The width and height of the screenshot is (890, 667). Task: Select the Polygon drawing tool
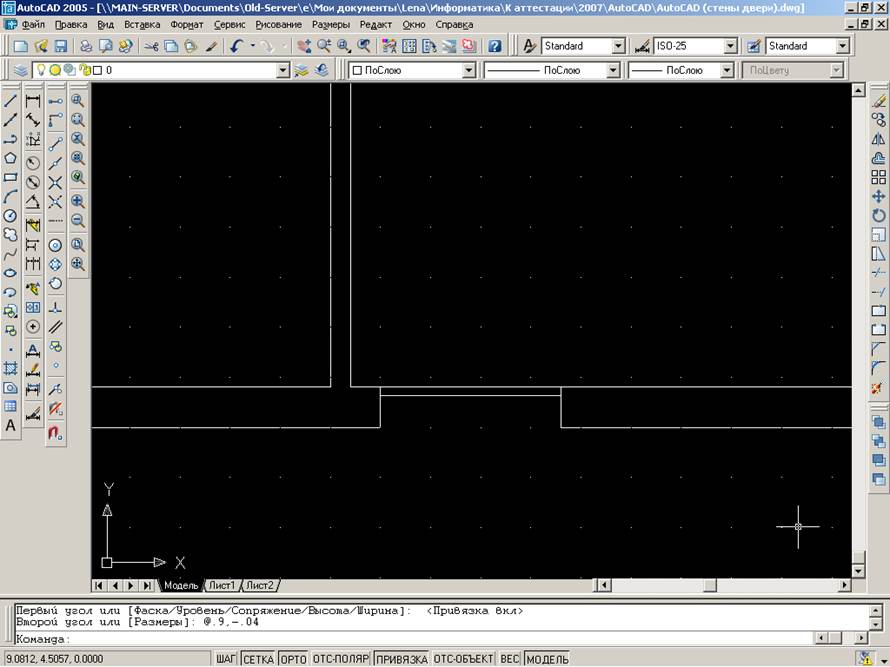[x=10, y=158]
